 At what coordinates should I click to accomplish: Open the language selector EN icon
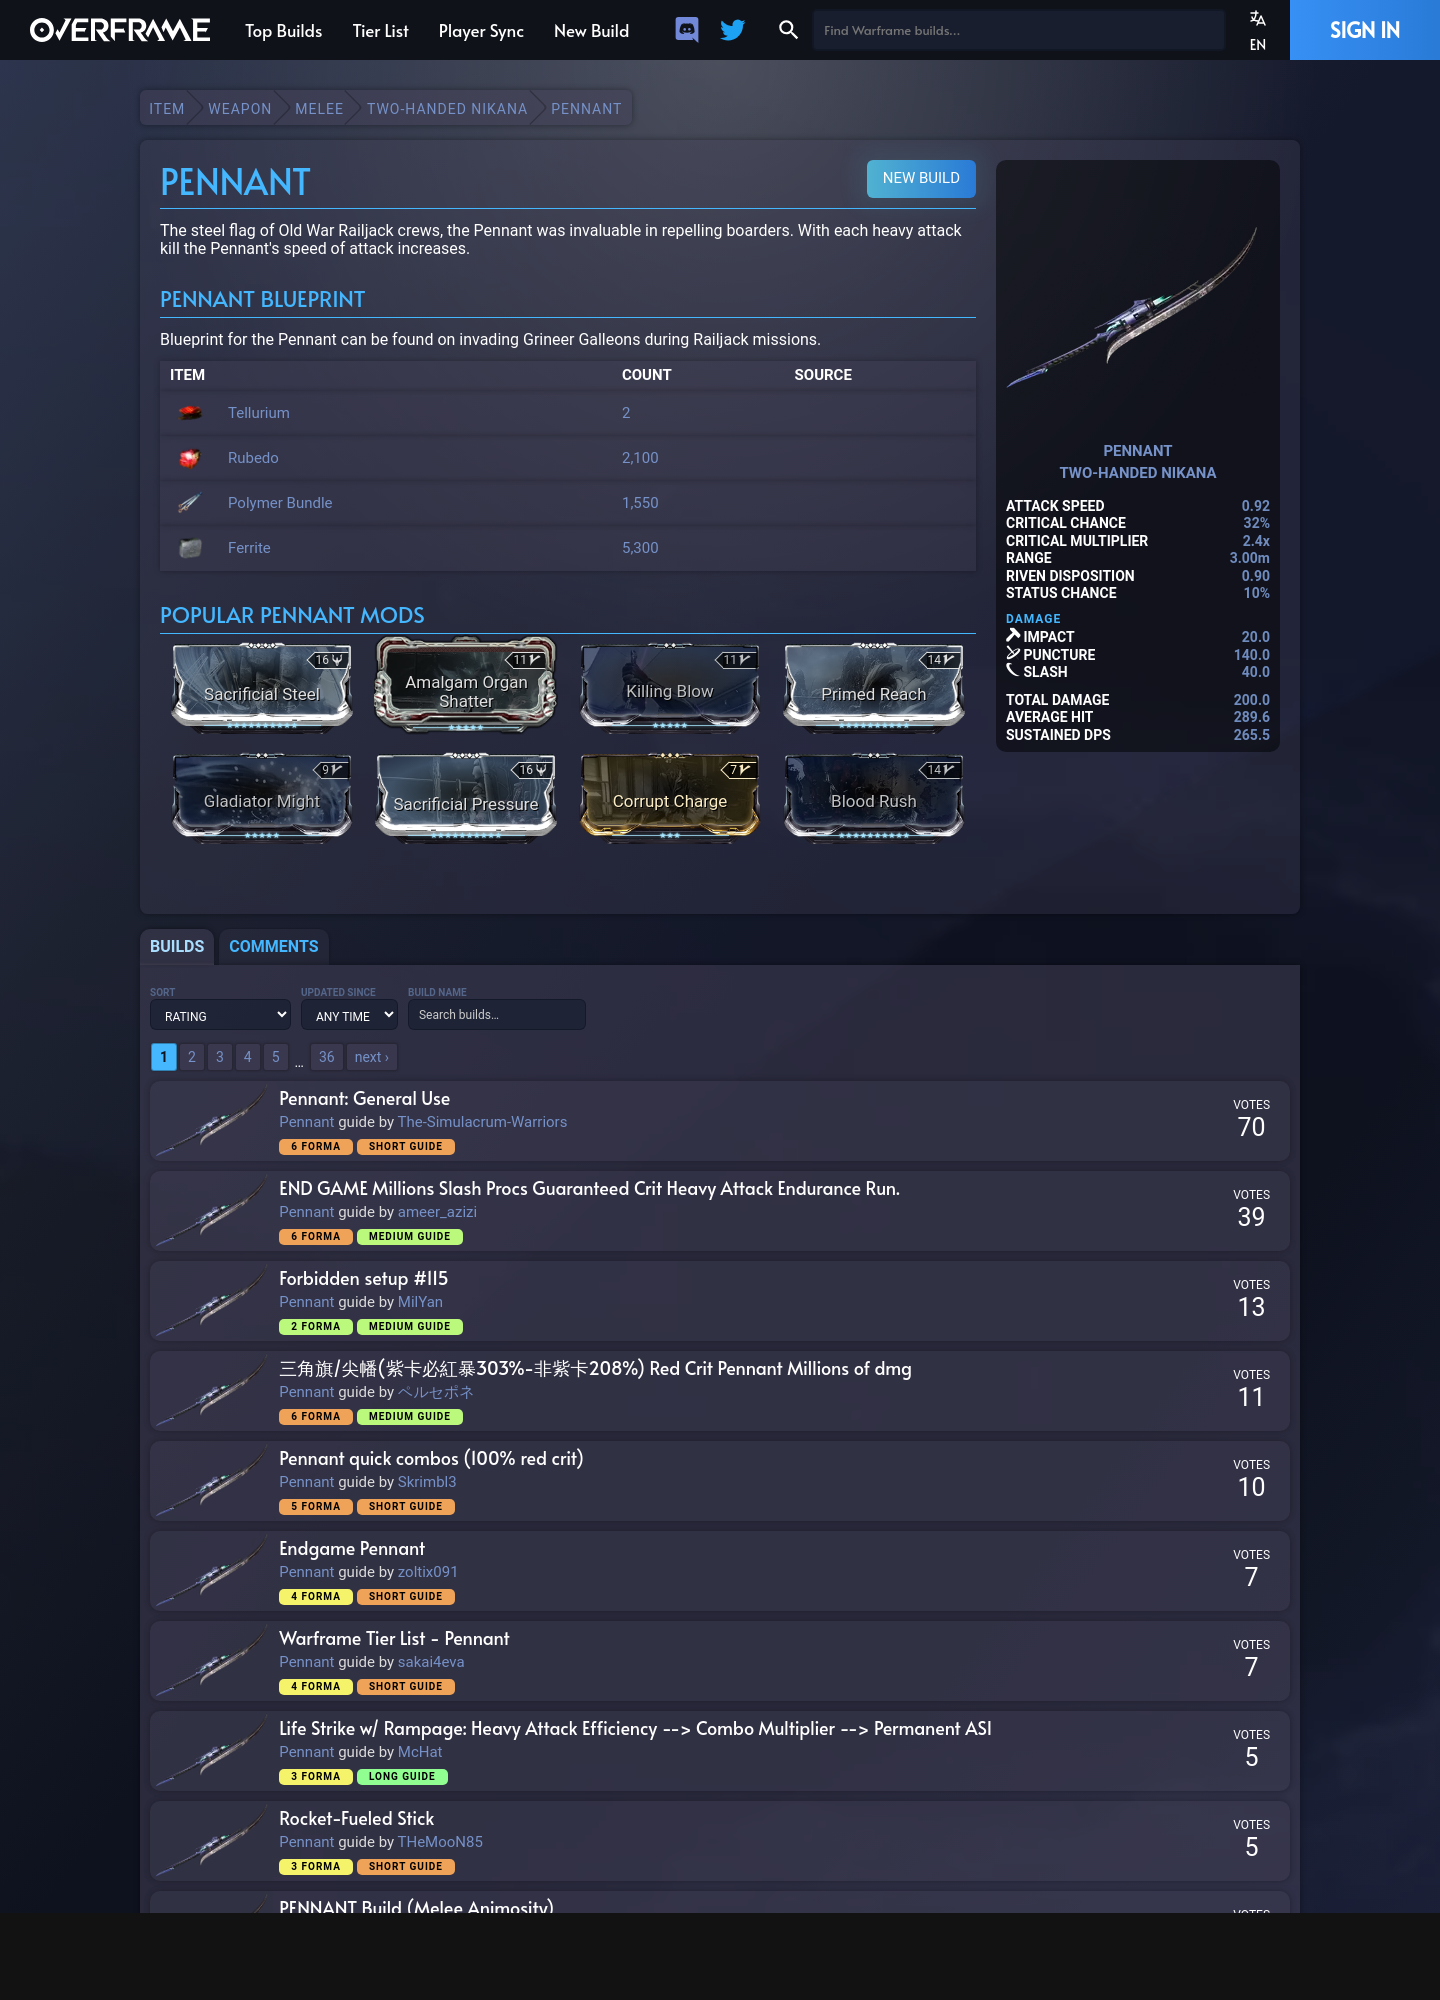point(1257,30)
